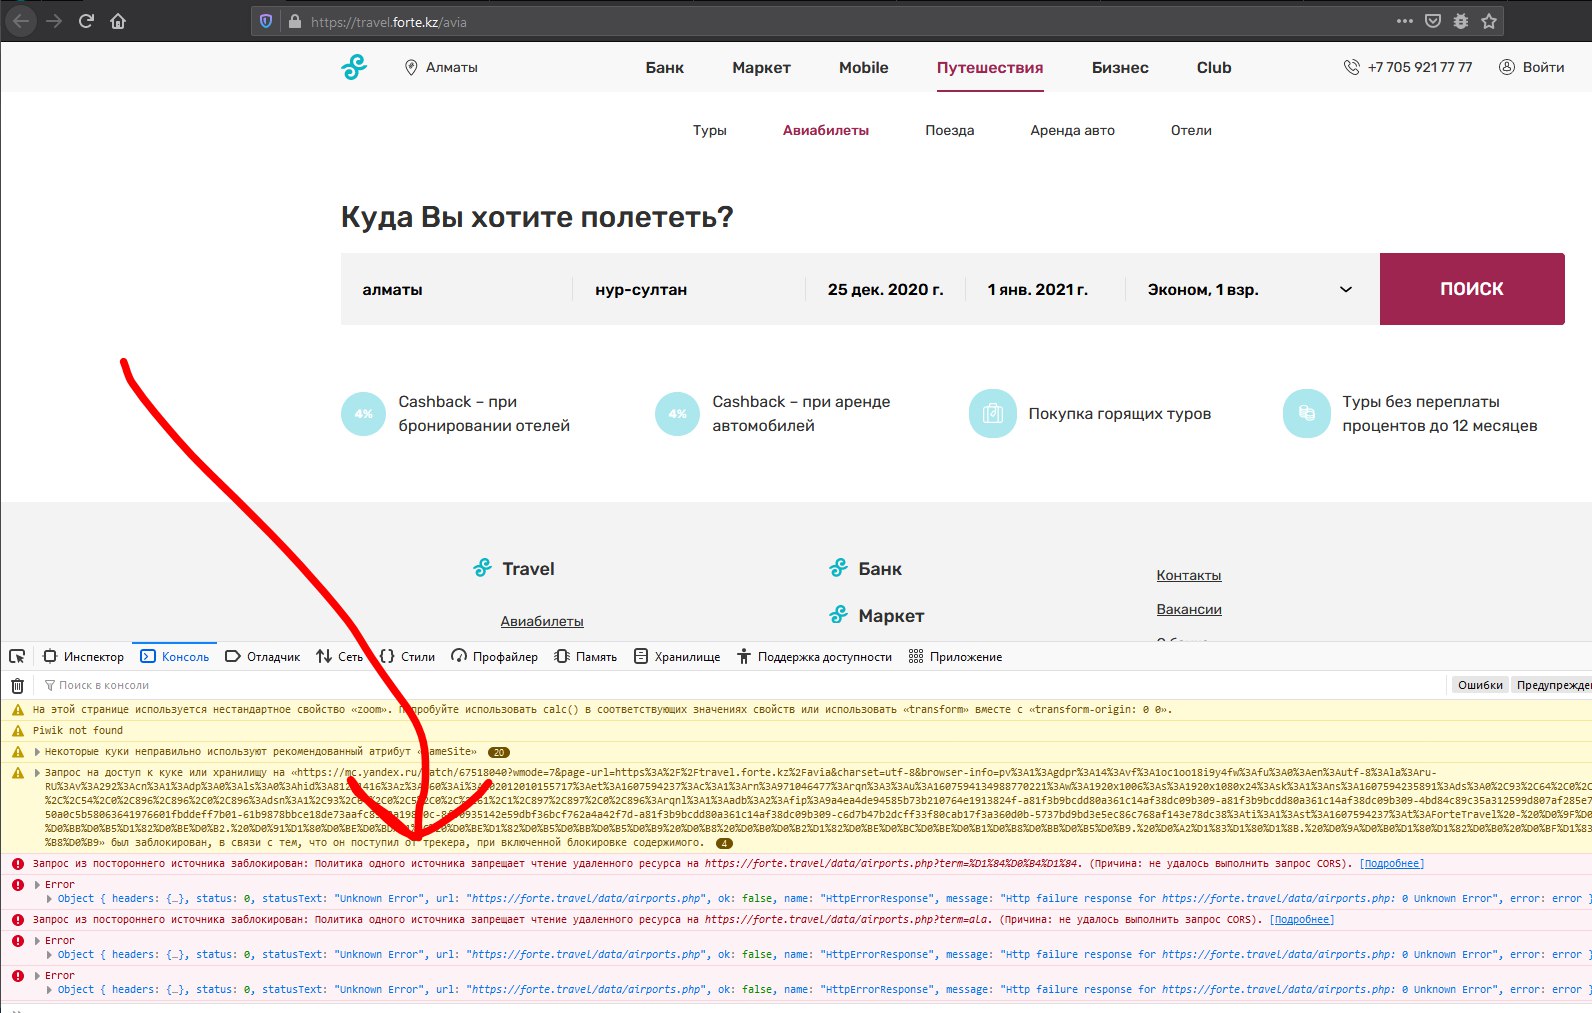Go back to the previous browser page
Viewport: 1592px width, 1013px height.
pos(21,21)
